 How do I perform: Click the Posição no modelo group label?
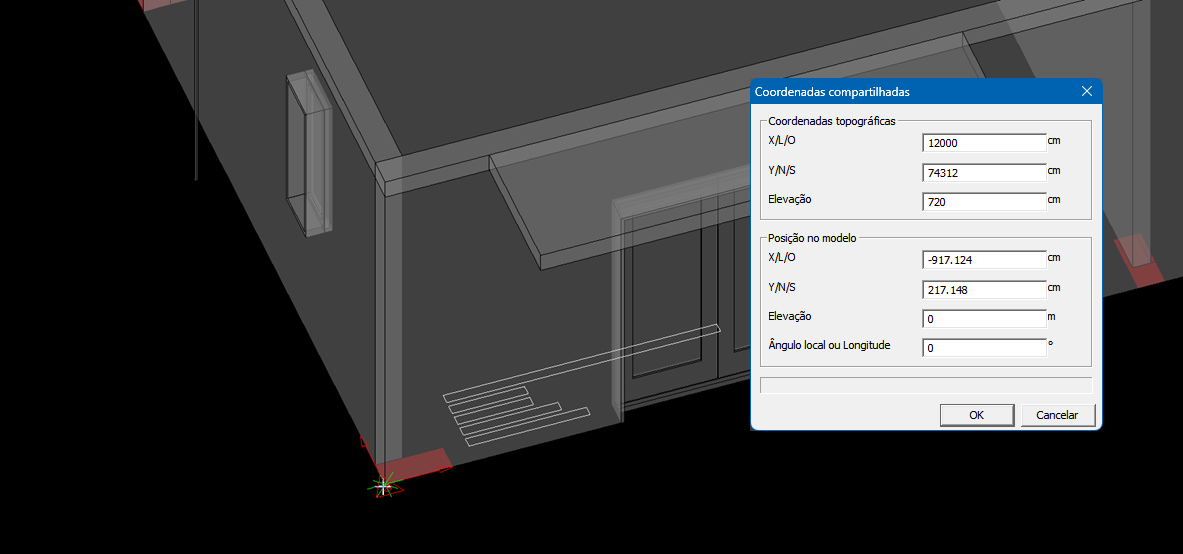(x=811, y=239)
